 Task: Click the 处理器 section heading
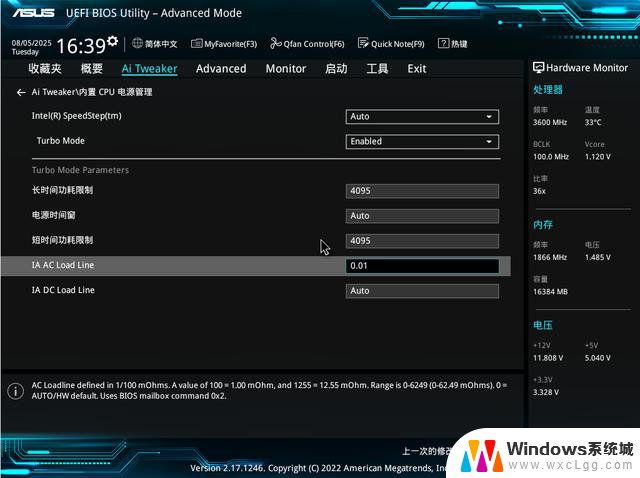click(548, 89)
